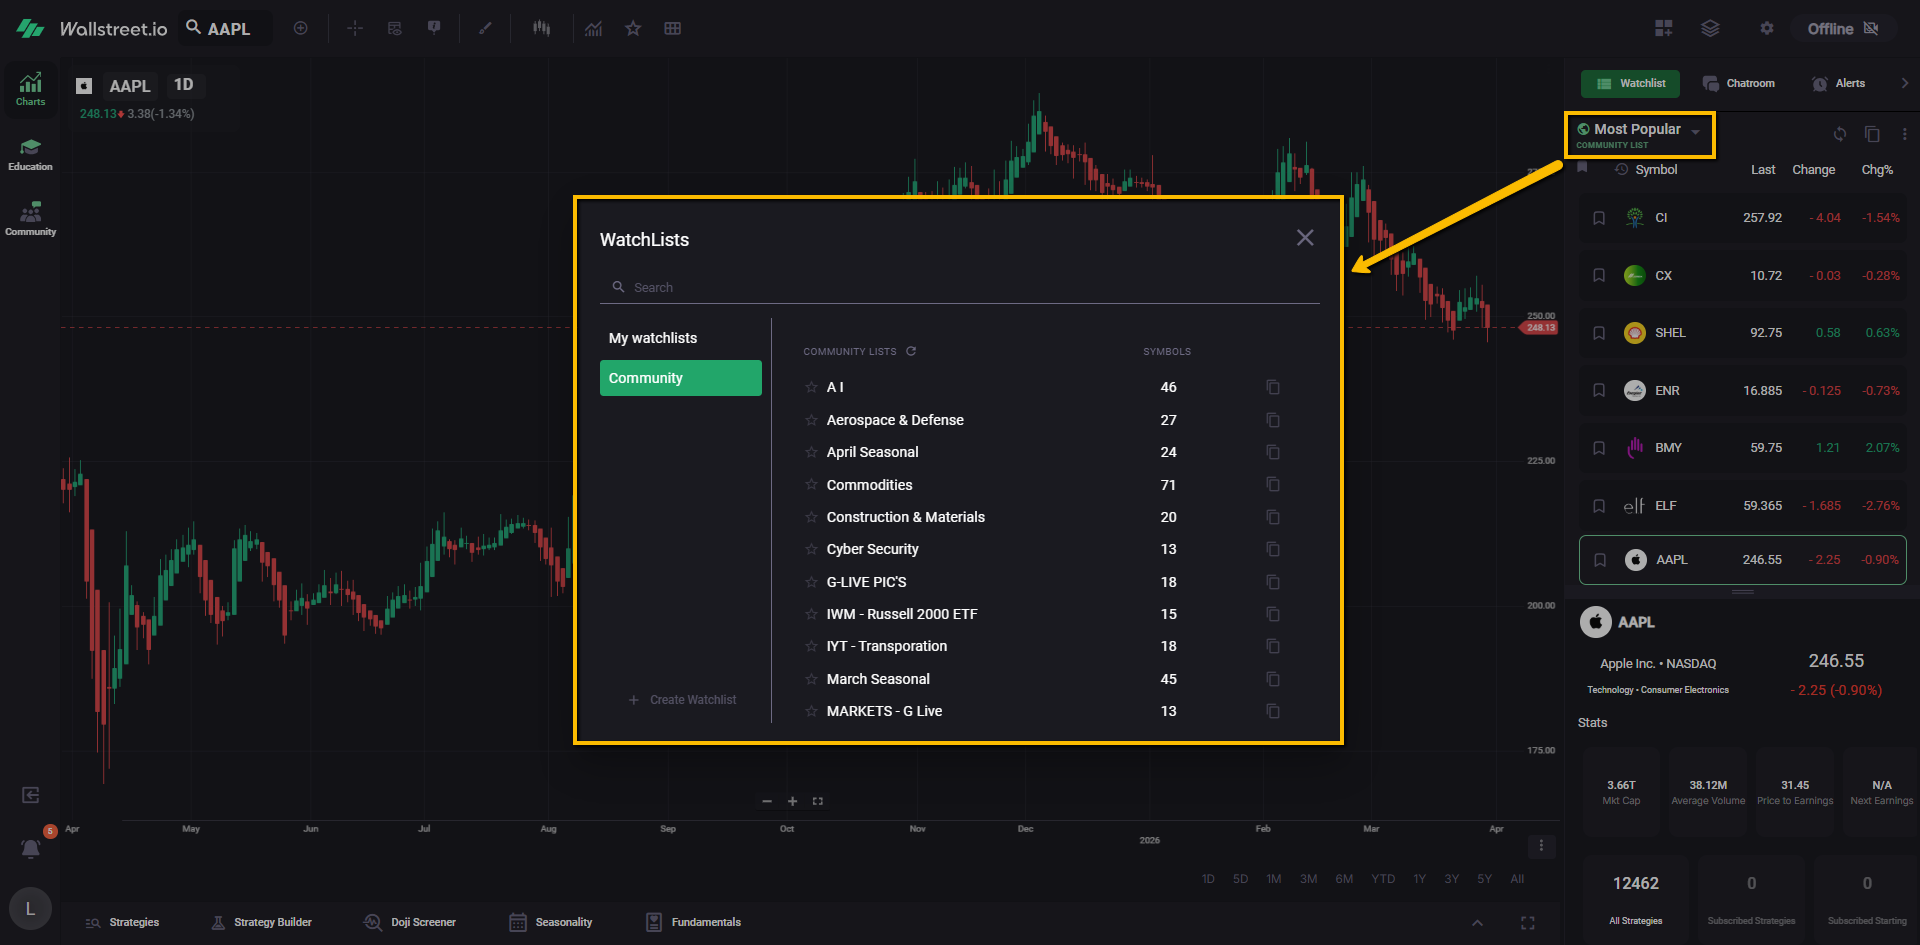The image size is (1920, 945).
Task: Star the Aerospace & Defense list
Action: point(811,420)
